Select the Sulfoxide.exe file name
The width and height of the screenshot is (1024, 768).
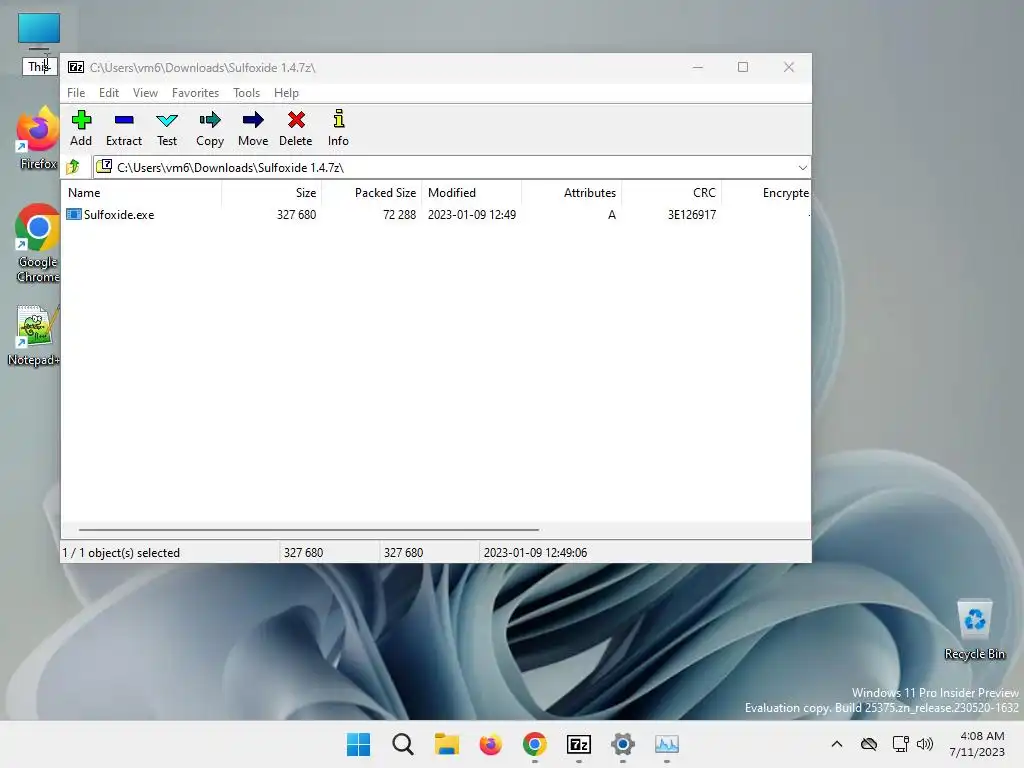click(x=119, y=215)
